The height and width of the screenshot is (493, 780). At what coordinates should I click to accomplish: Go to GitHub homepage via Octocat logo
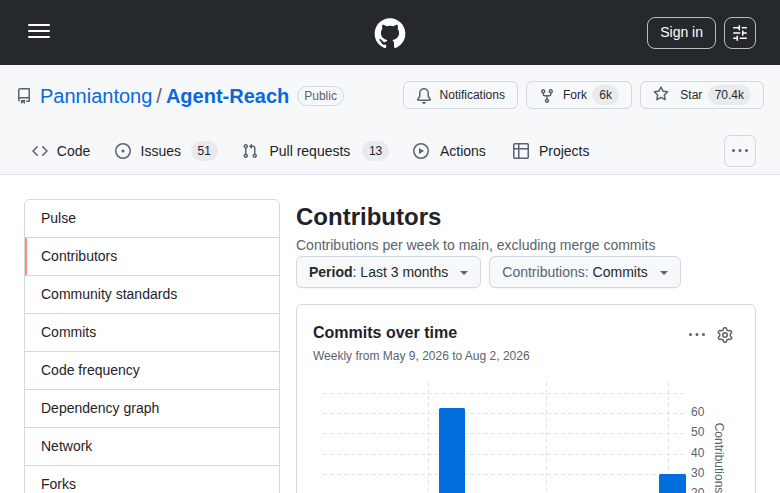(390, 33)
